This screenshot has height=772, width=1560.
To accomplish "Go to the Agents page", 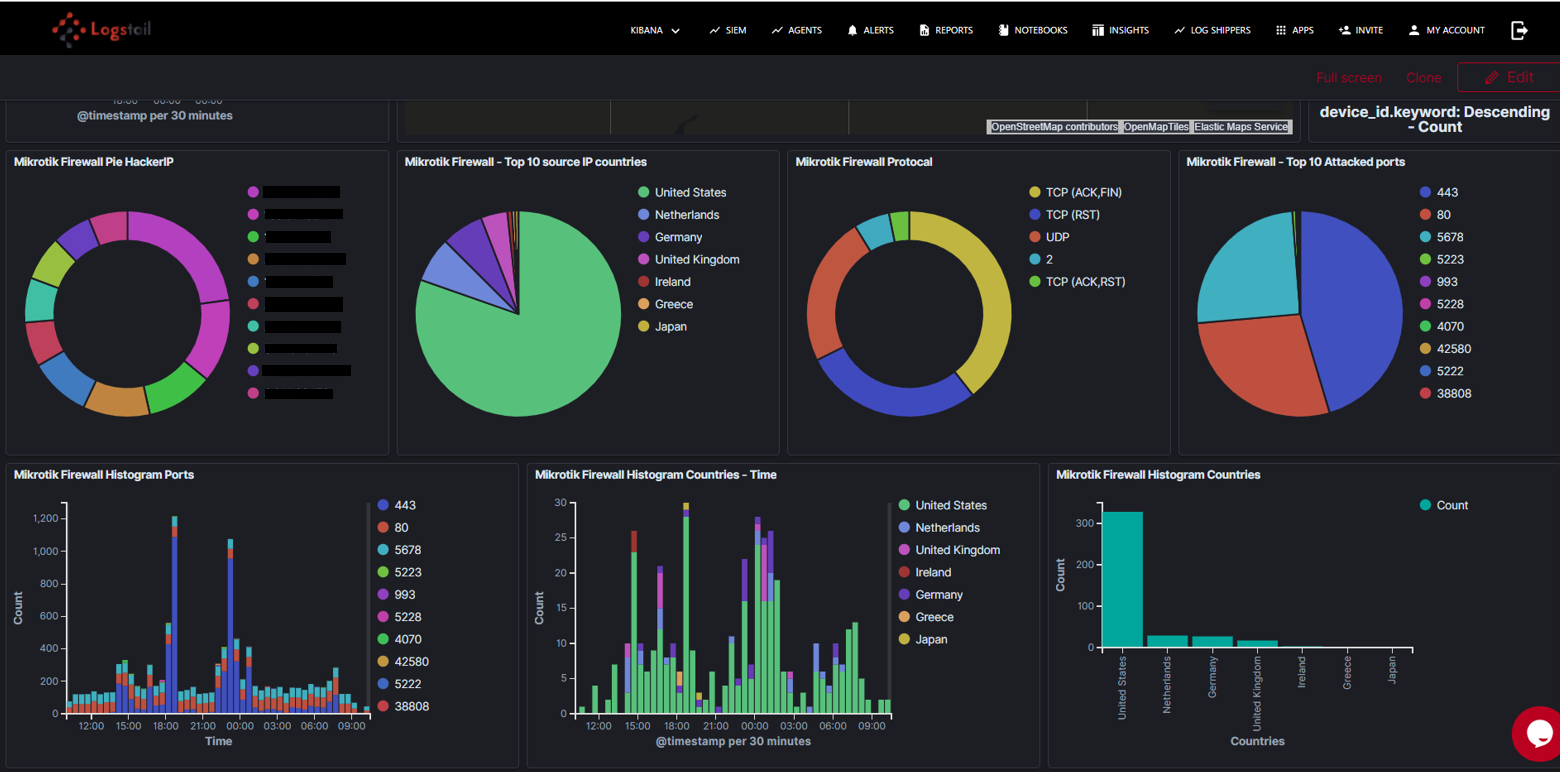I will pyautogui.click(x=796, y=31).
